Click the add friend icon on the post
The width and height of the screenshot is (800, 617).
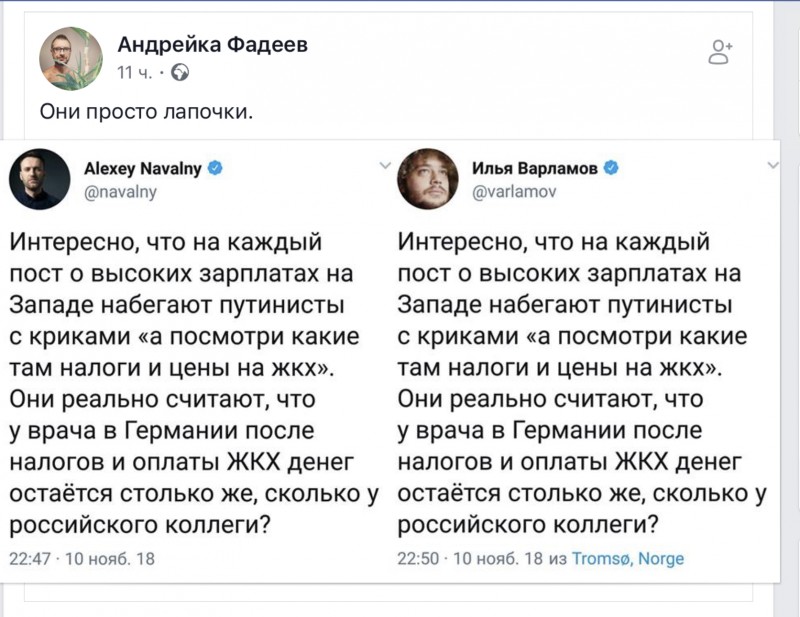click(720, 52)
